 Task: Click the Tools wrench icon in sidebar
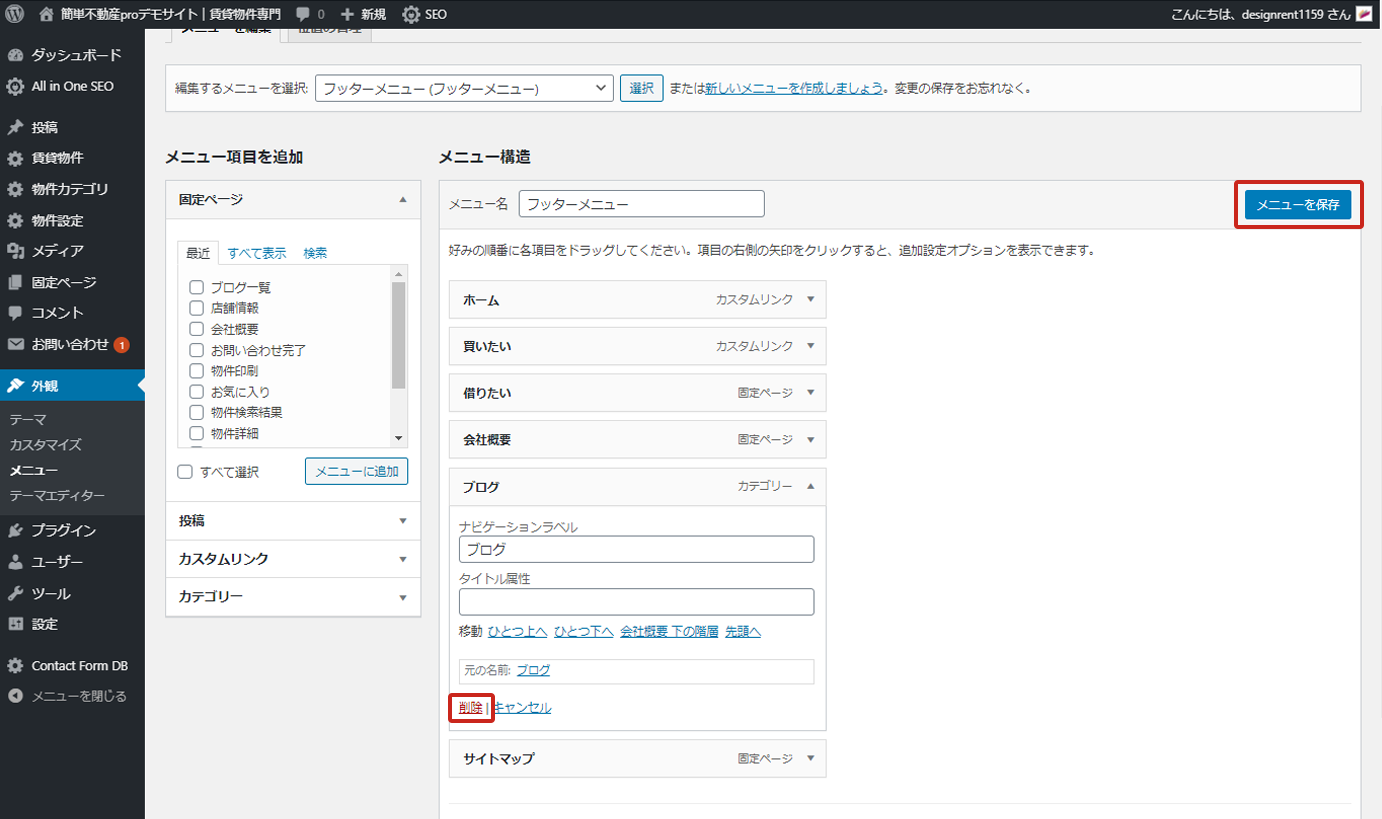tap(15, 593)
